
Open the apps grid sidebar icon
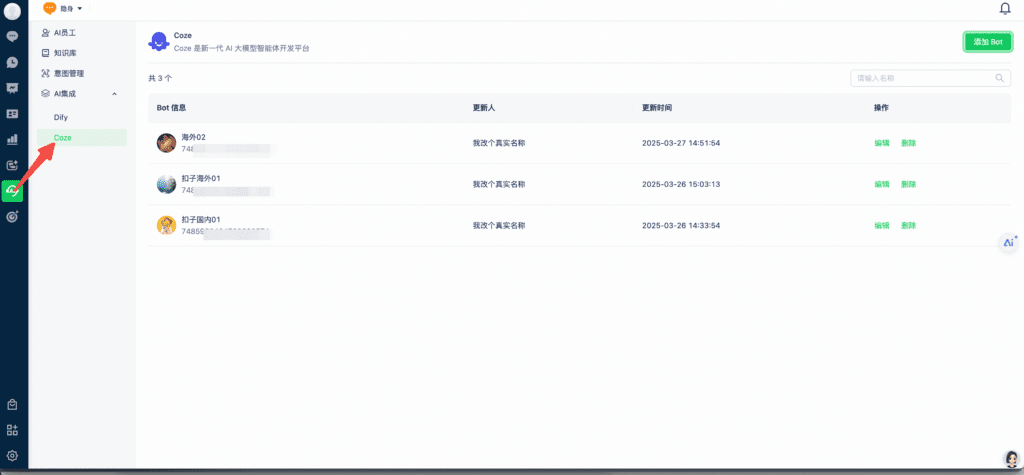coord(12,430)
